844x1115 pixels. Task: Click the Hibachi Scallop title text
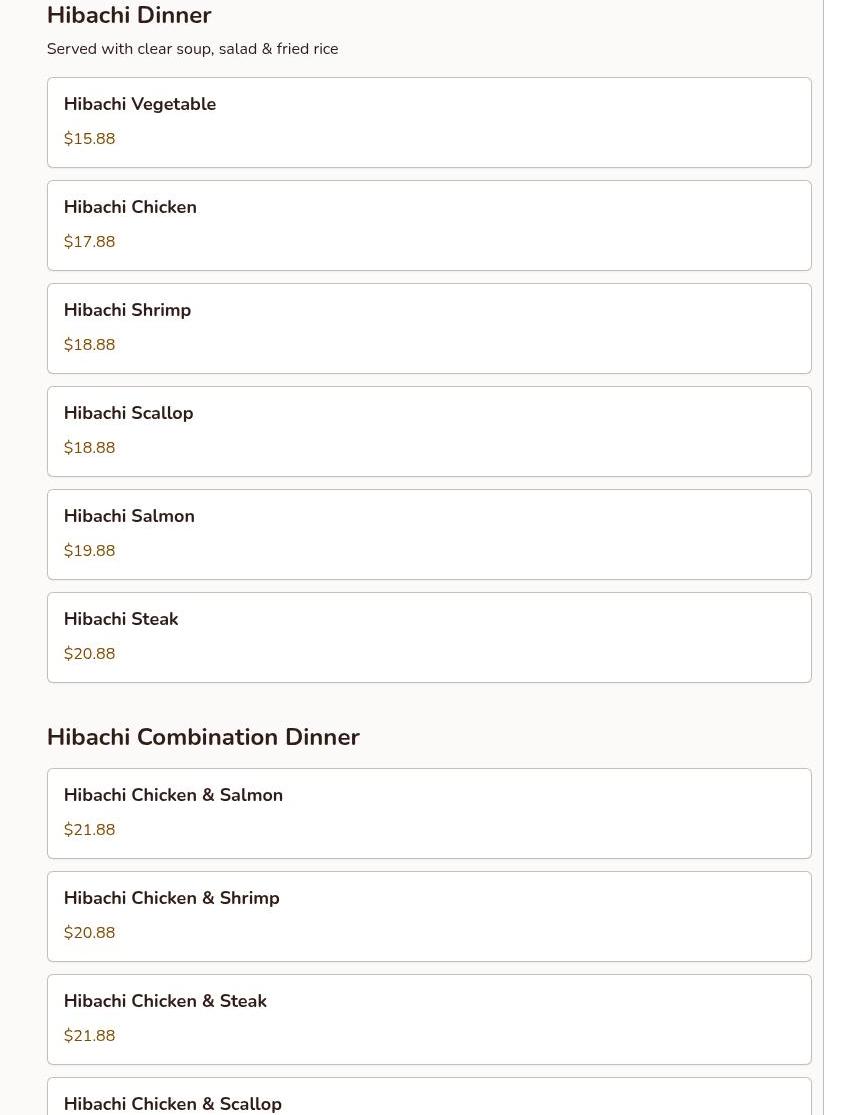coord(129,413)
